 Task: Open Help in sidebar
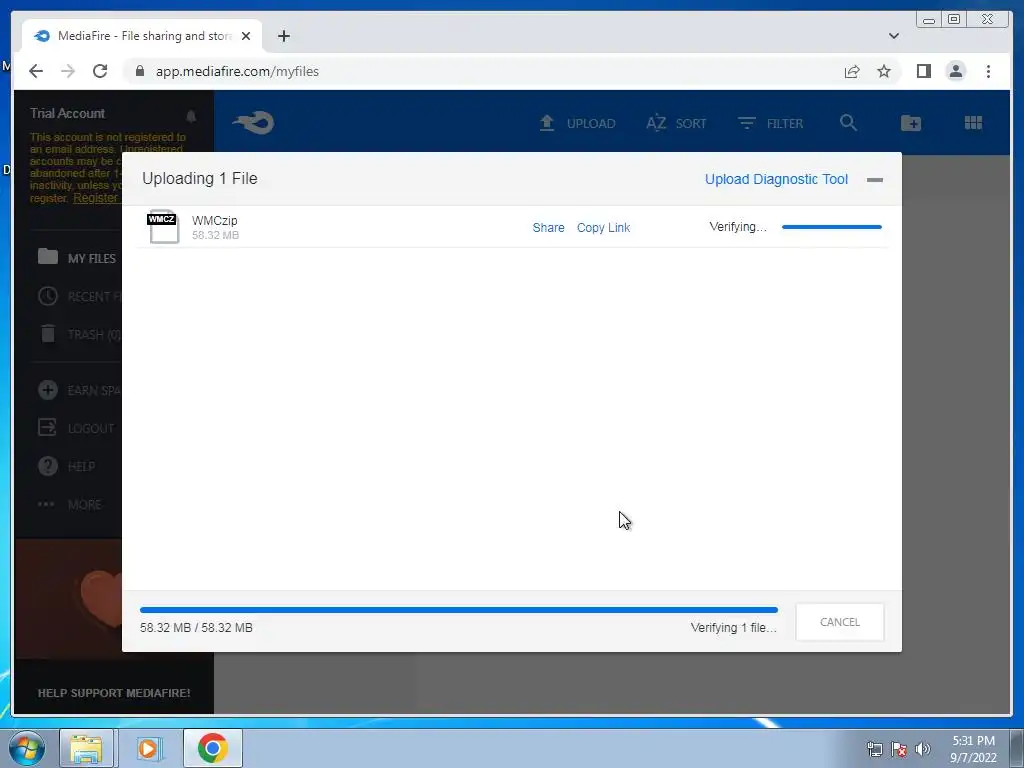pyautogui.click(x=67, y=466)
